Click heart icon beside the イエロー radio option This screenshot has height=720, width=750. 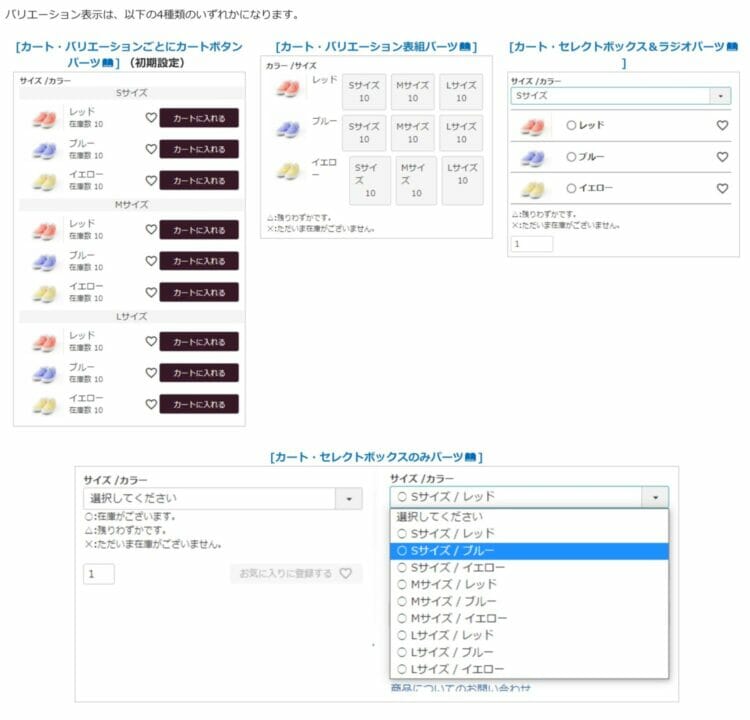tap(722, 188)
